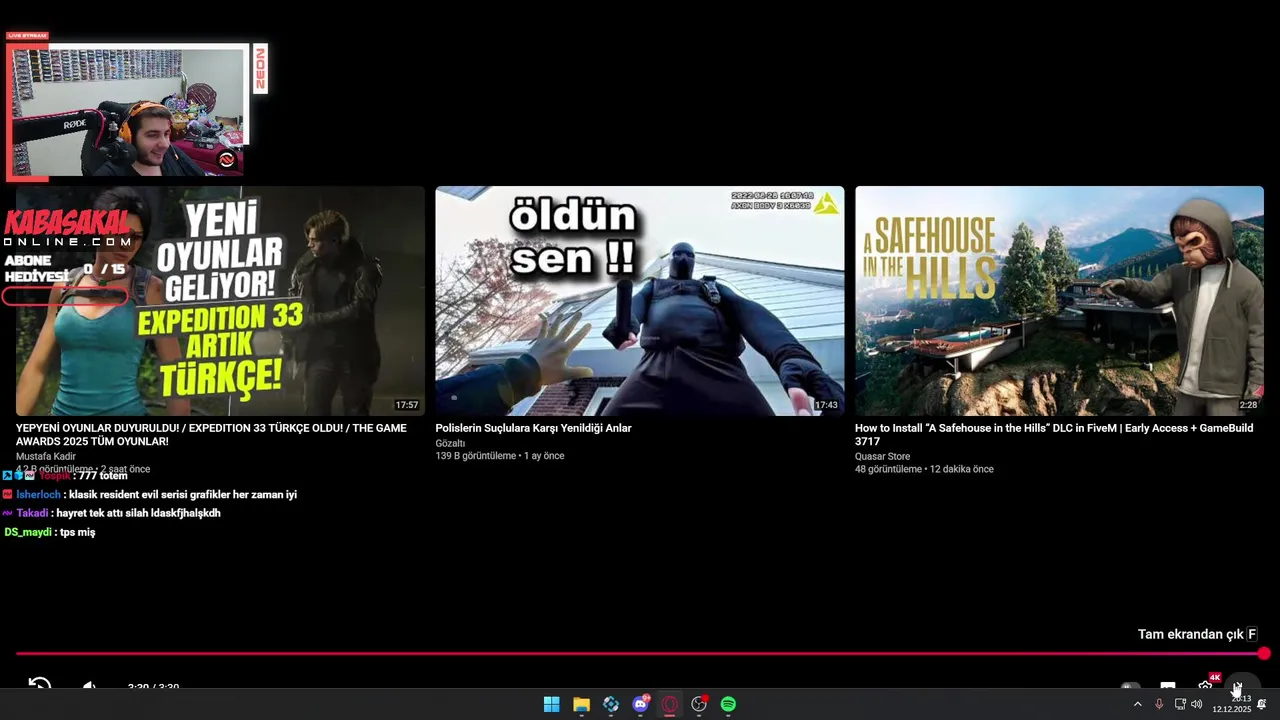Viewport: 1280px width, 720px height.
Task: Open the clock and date 12.12.2025
Action: [x=1232, y=704]
